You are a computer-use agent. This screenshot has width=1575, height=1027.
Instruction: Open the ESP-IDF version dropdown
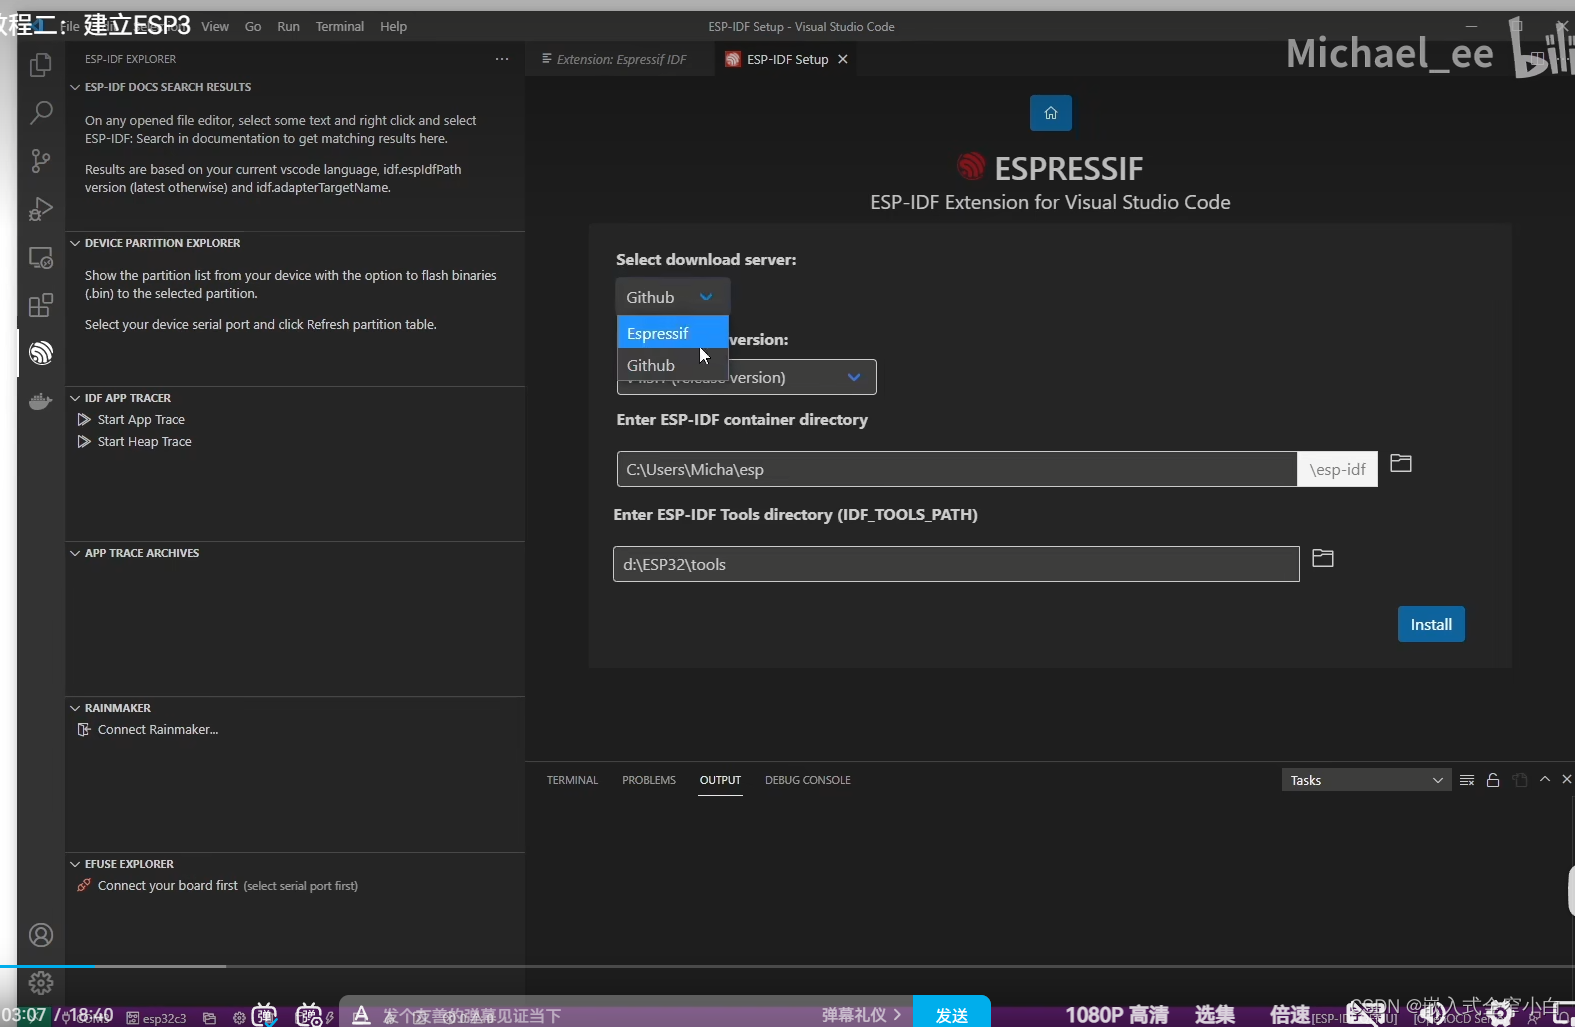point(746,377)
